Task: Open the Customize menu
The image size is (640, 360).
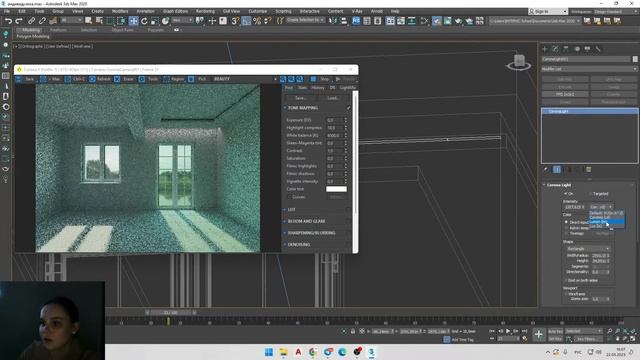Action: coord(258,11)
